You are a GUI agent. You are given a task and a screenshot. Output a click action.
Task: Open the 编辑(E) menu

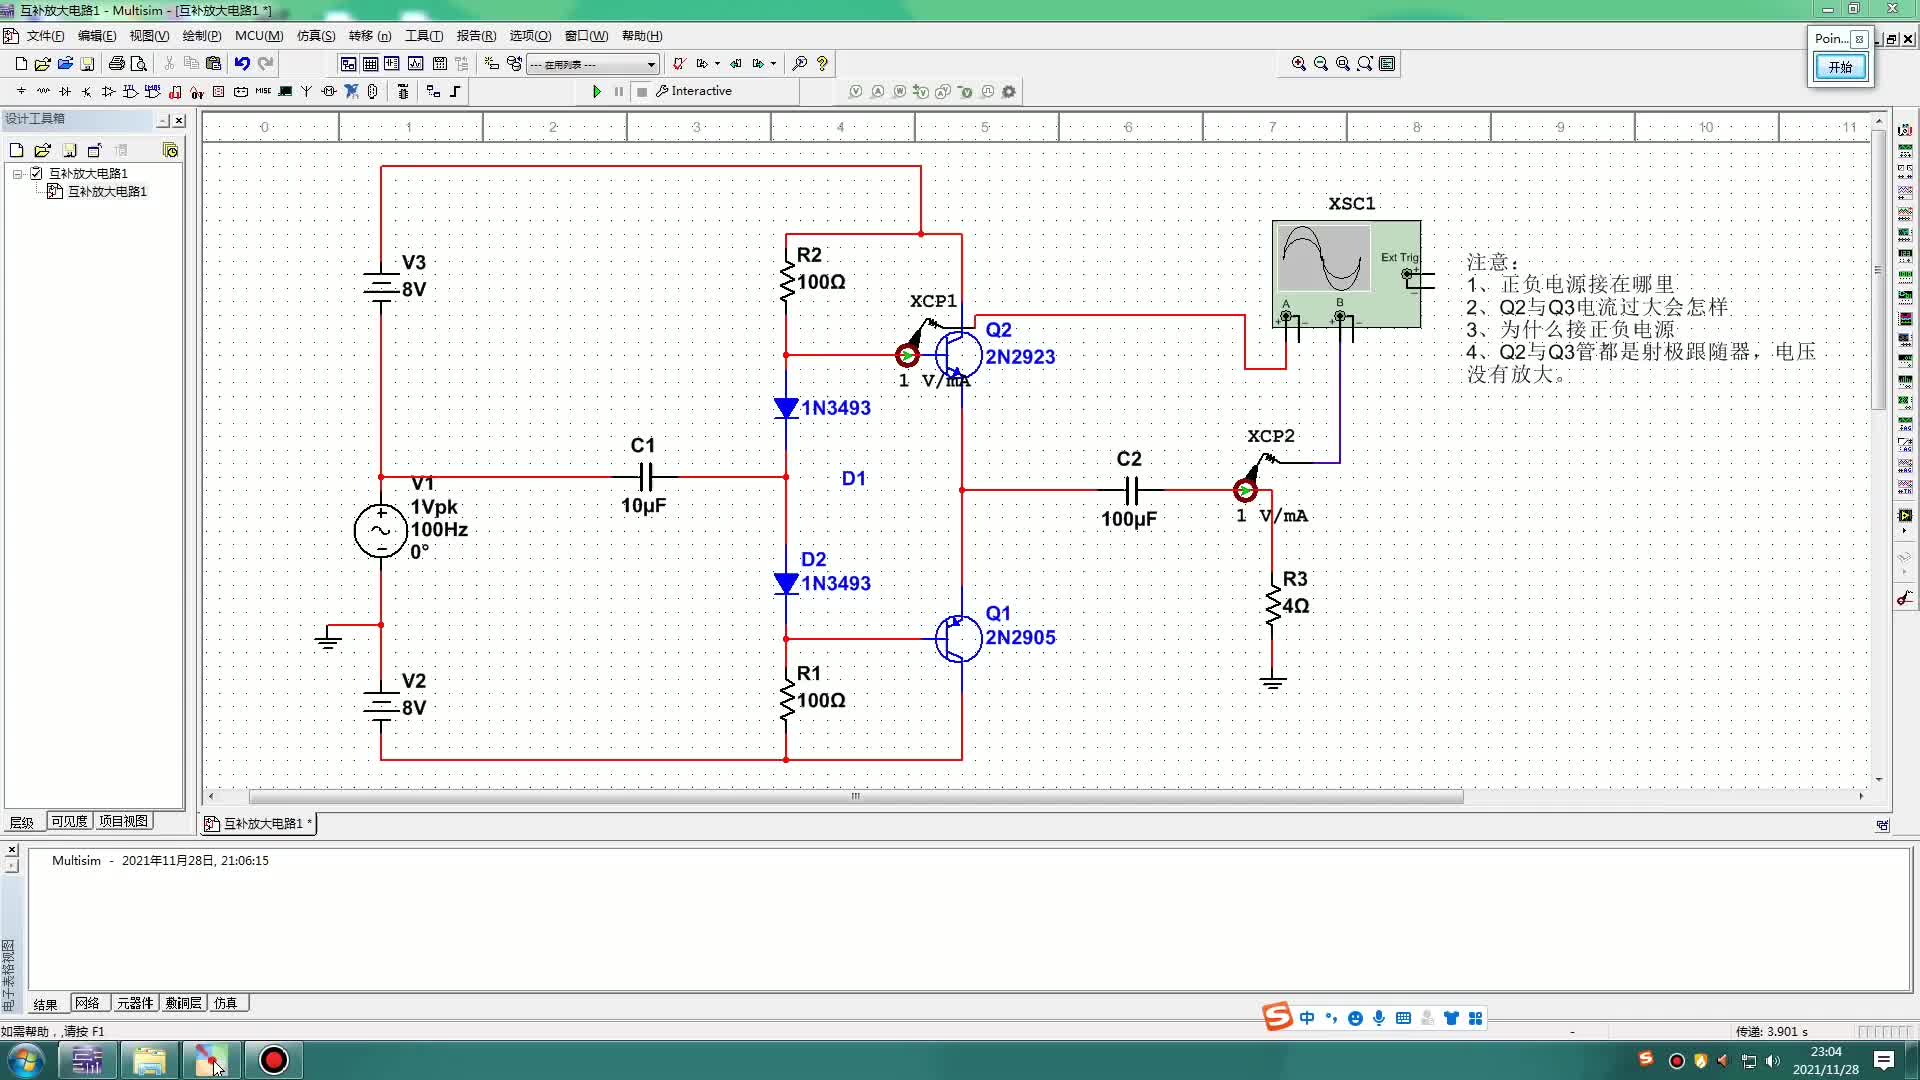pos(97,36)
